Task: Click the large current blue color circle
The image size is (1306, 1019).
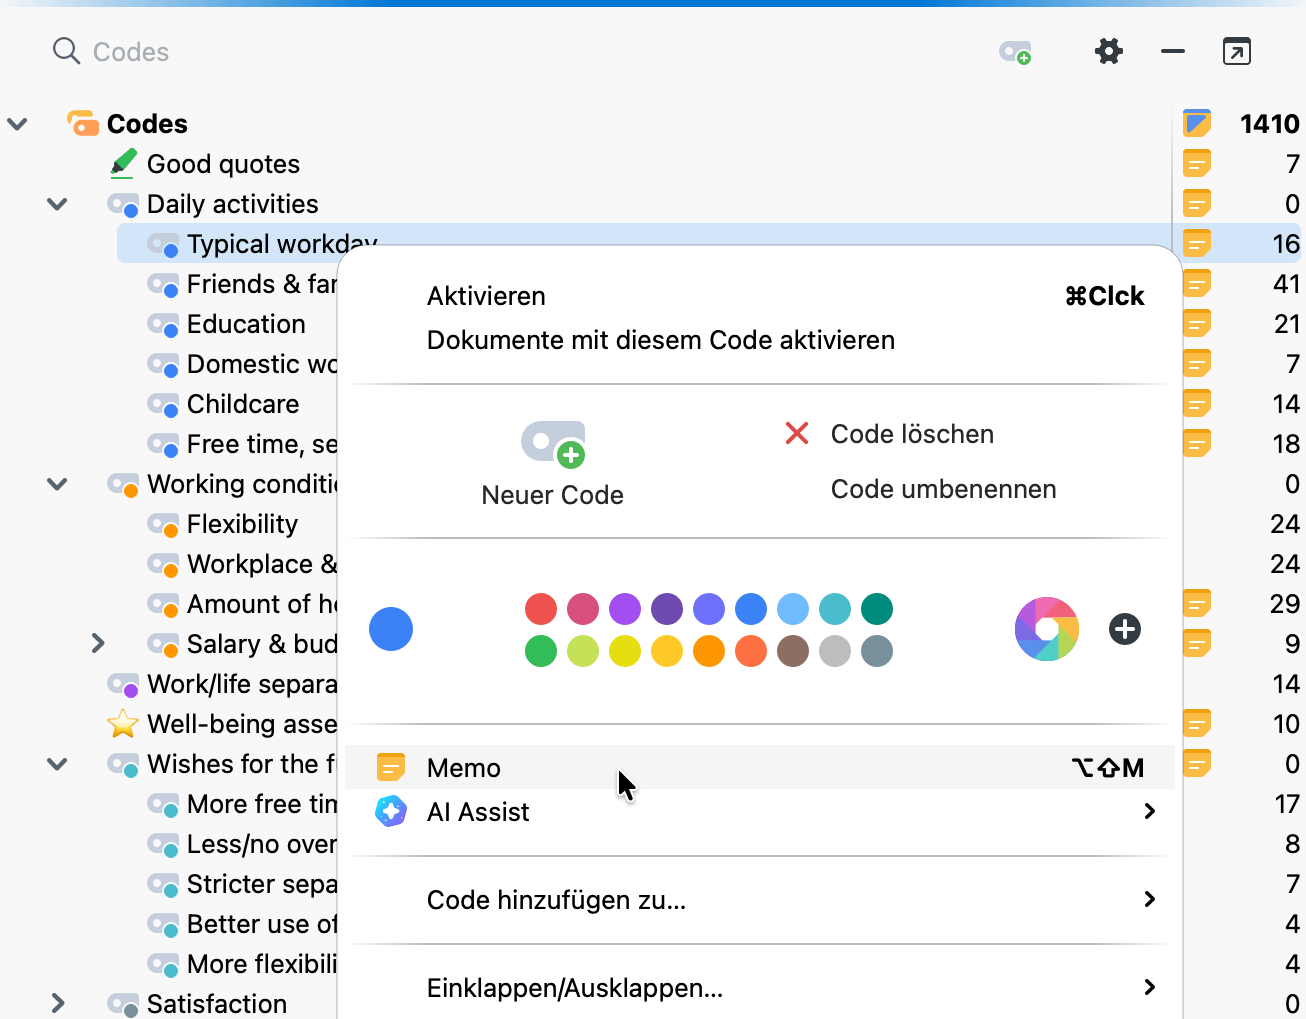Action: (x=391, y=629)
